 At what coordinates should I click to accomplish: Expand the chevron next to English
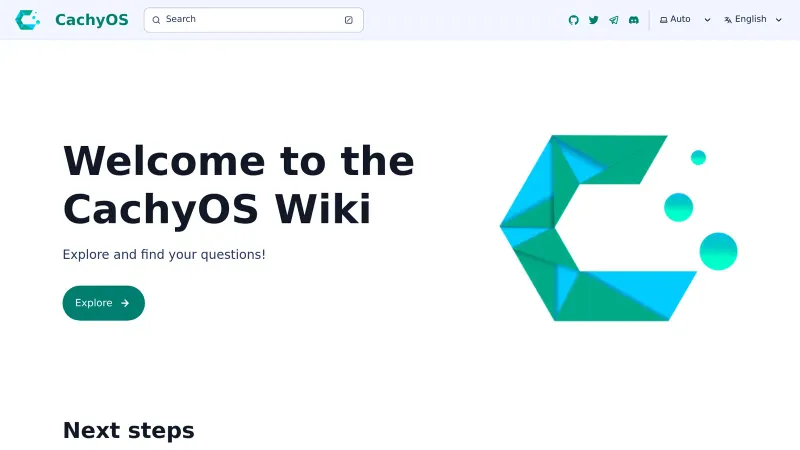[x=778, y=20]
